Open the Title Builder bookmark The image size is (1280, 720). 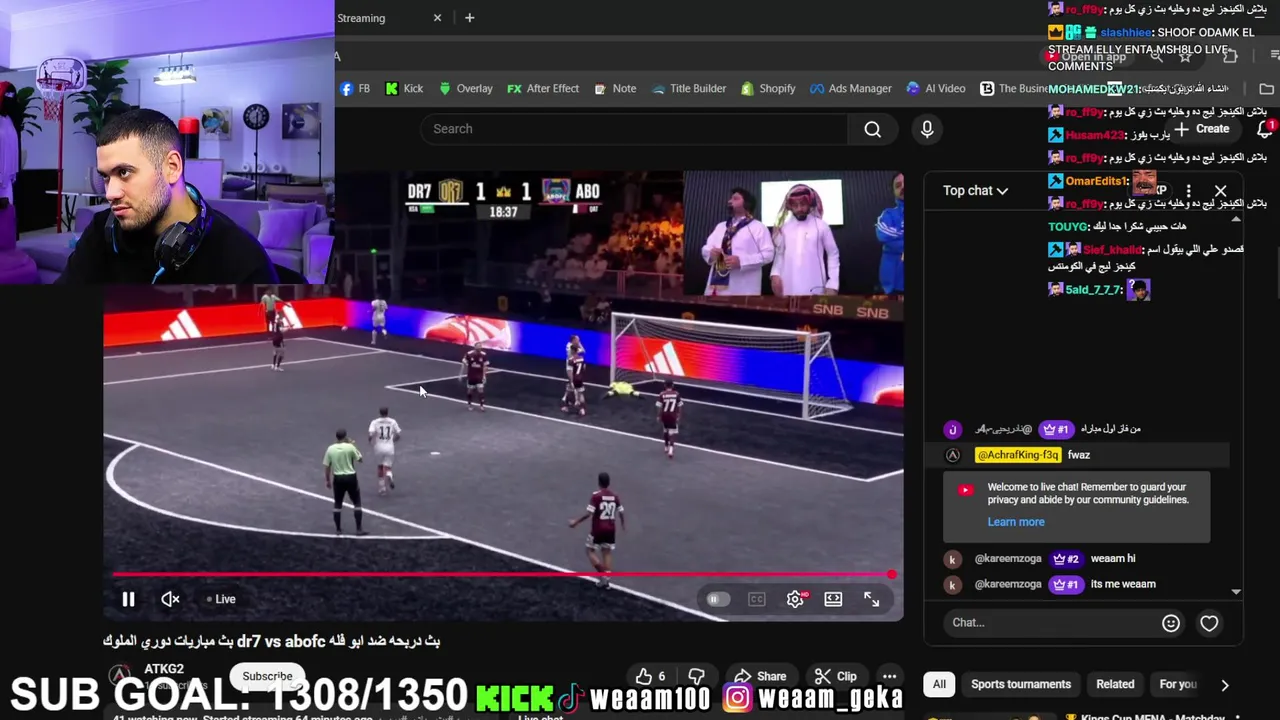688,89
